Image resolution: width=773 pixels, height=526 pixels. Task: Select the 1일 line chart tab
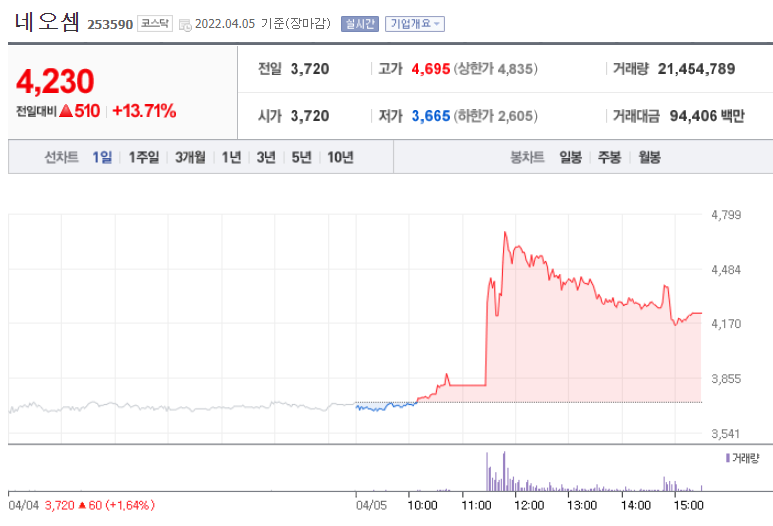tap(102, 157)
